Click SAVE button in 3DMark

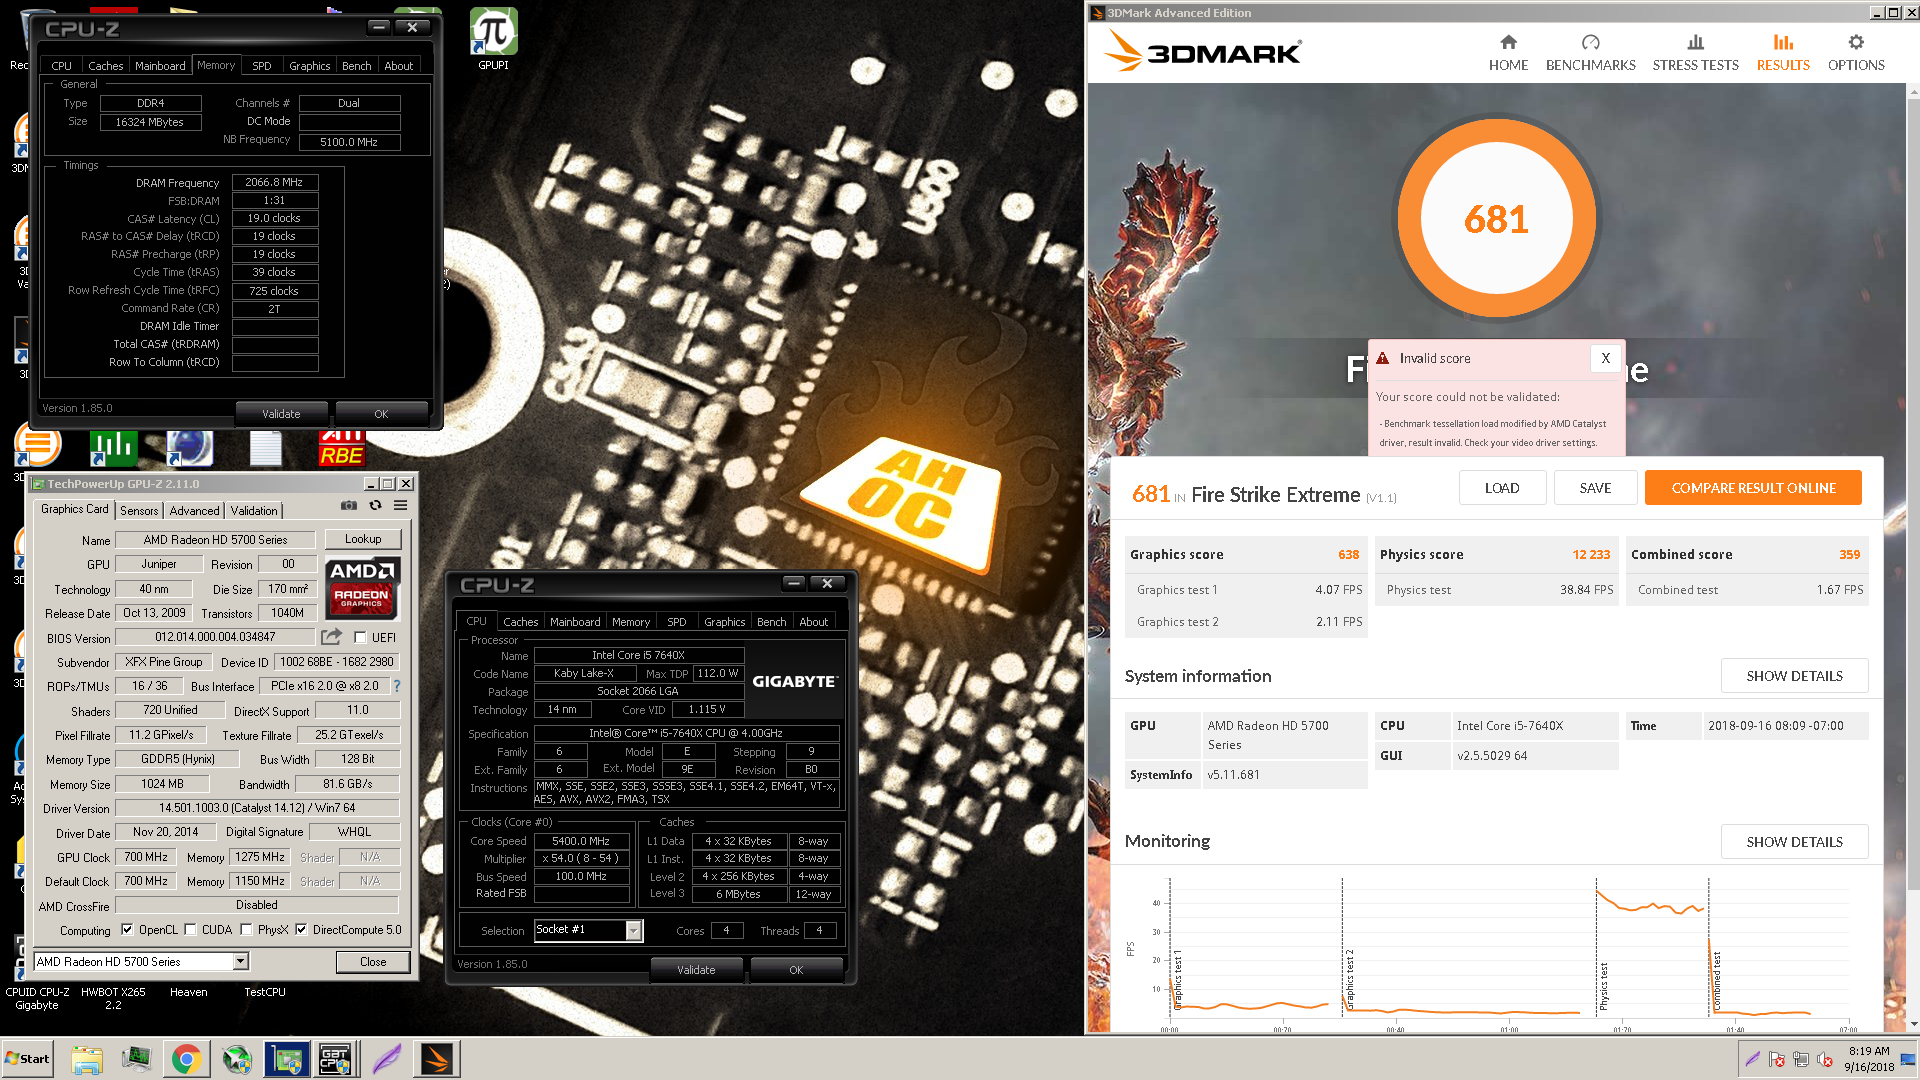[1595, 488]
